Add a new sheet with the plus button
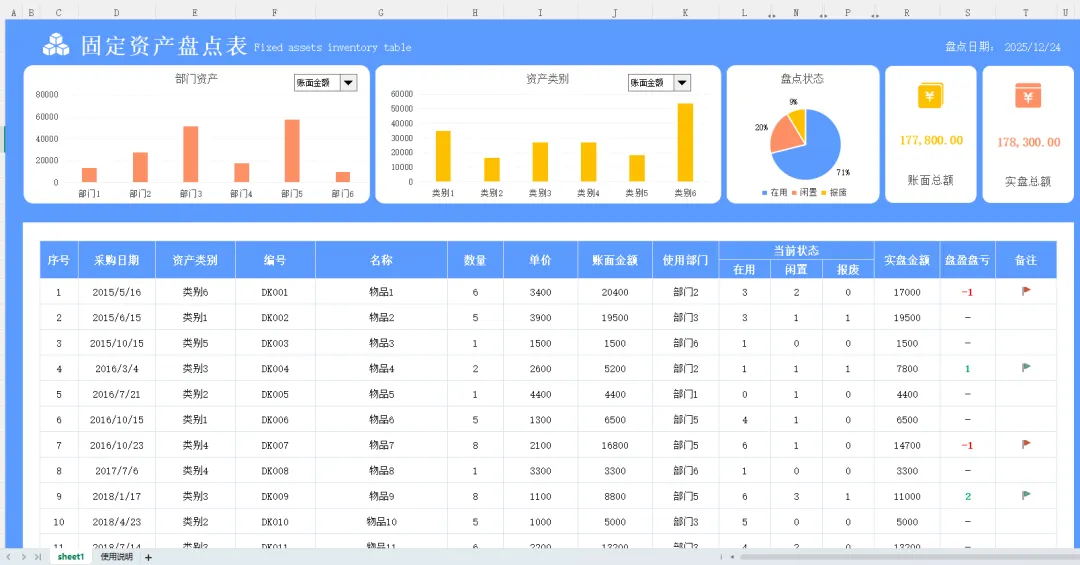The height and width of the screenshot is (565, 1080). point(148,557)
